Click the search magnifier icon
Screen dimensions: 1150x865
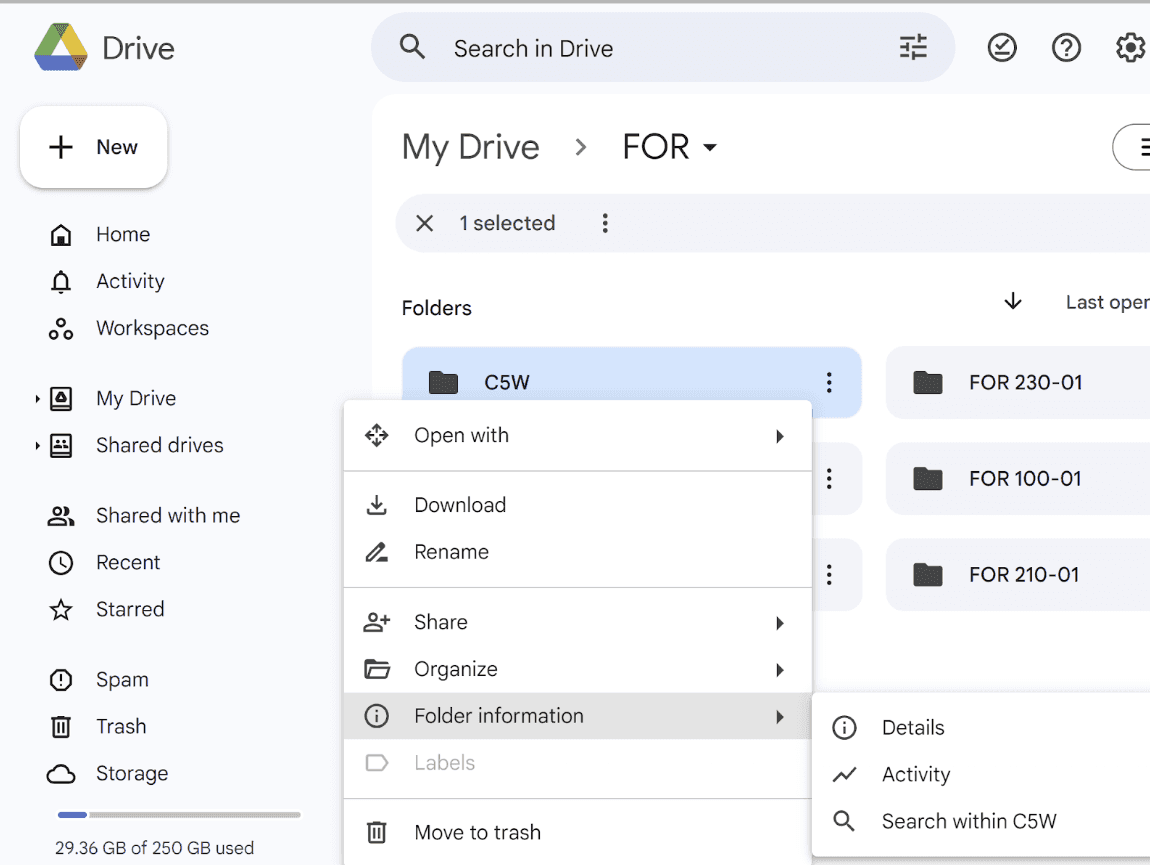(412, 48)
